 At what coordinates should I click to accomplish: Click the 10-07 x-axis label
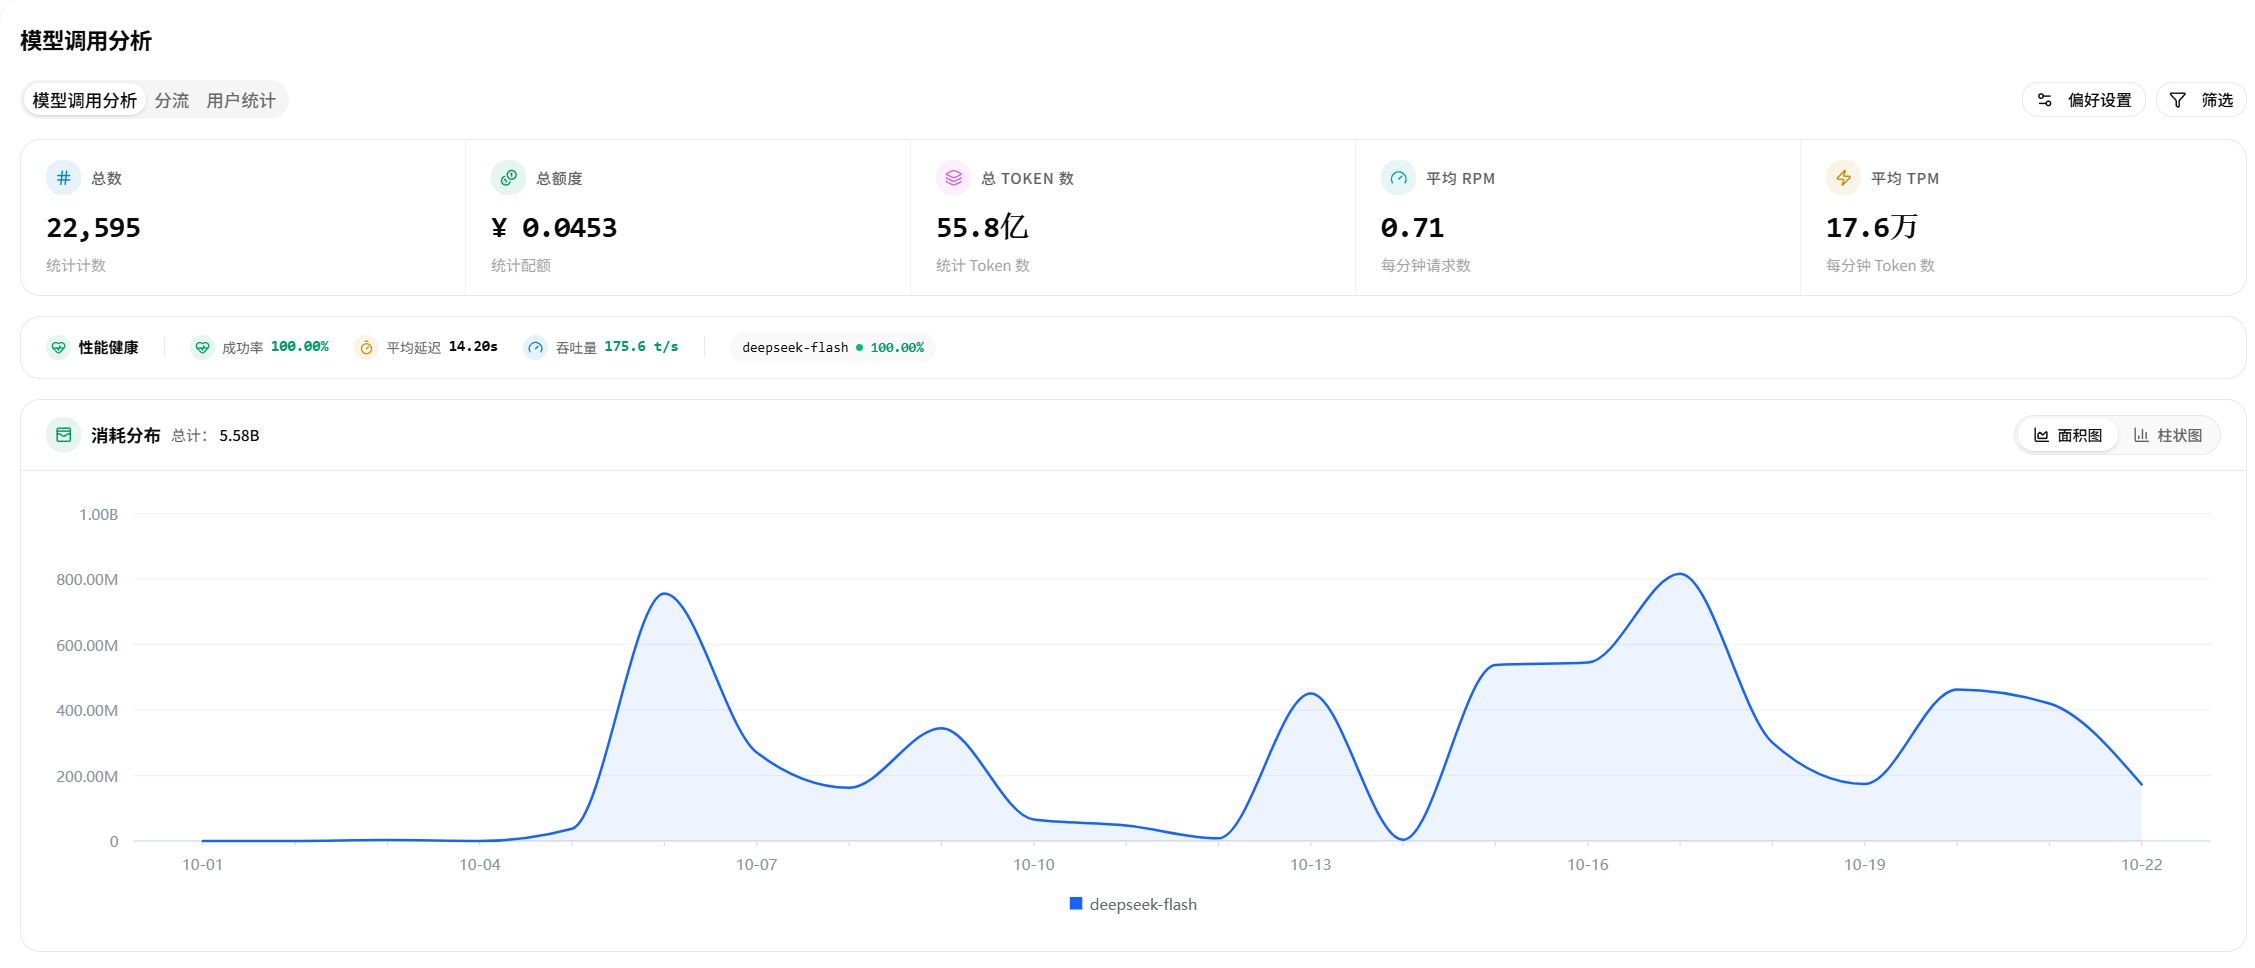click(x=756, y=865)
